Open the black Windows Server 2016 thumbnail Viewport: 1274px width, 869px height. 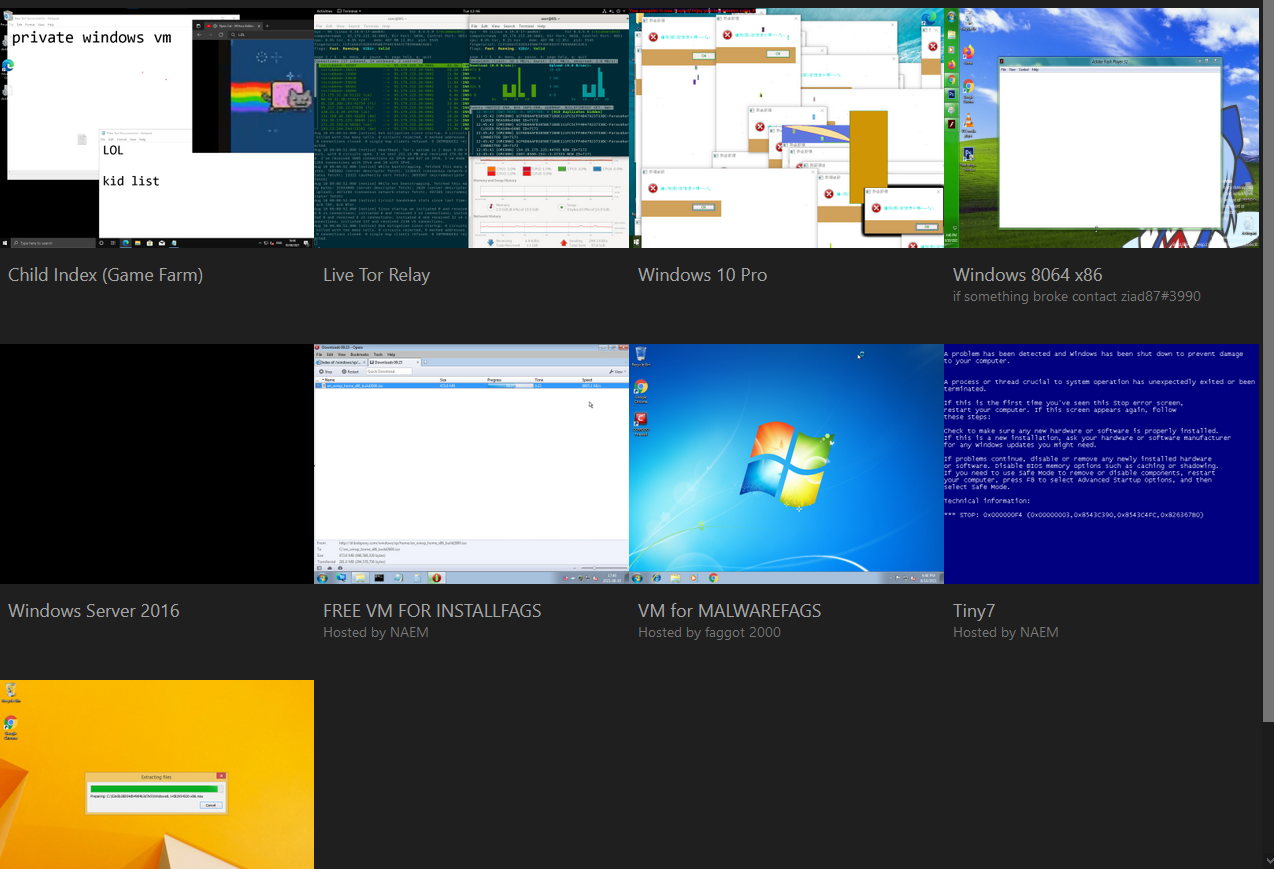click(x=157, y=464)
